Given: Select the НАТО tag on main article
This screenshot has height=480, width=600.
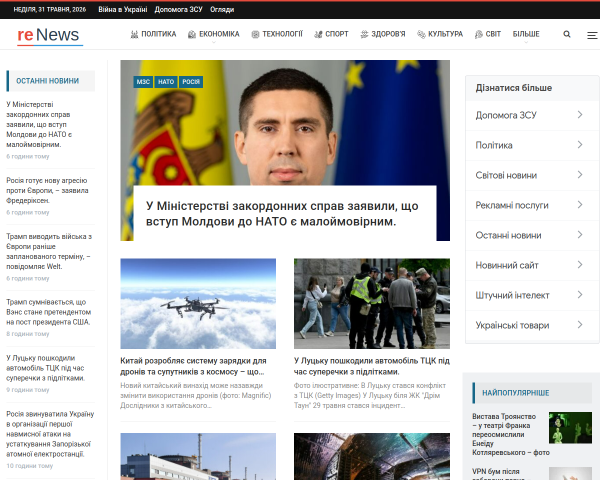Looking at the screenshot, I should (166, 82).
